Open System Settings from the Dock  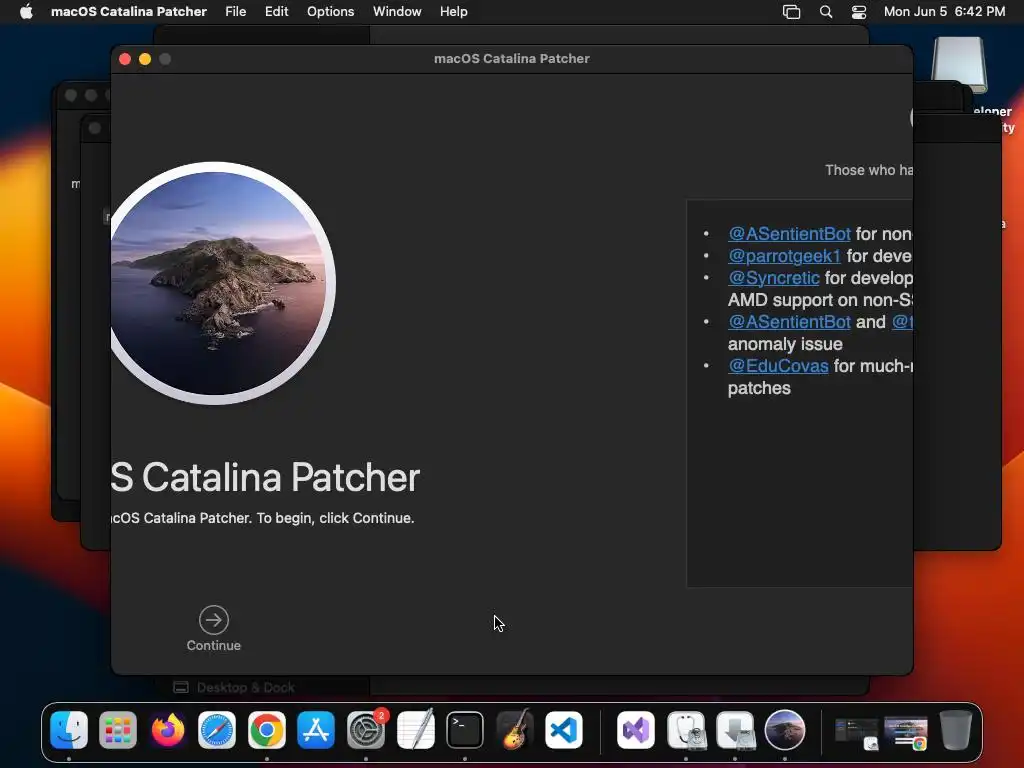[x=366, y=730]
